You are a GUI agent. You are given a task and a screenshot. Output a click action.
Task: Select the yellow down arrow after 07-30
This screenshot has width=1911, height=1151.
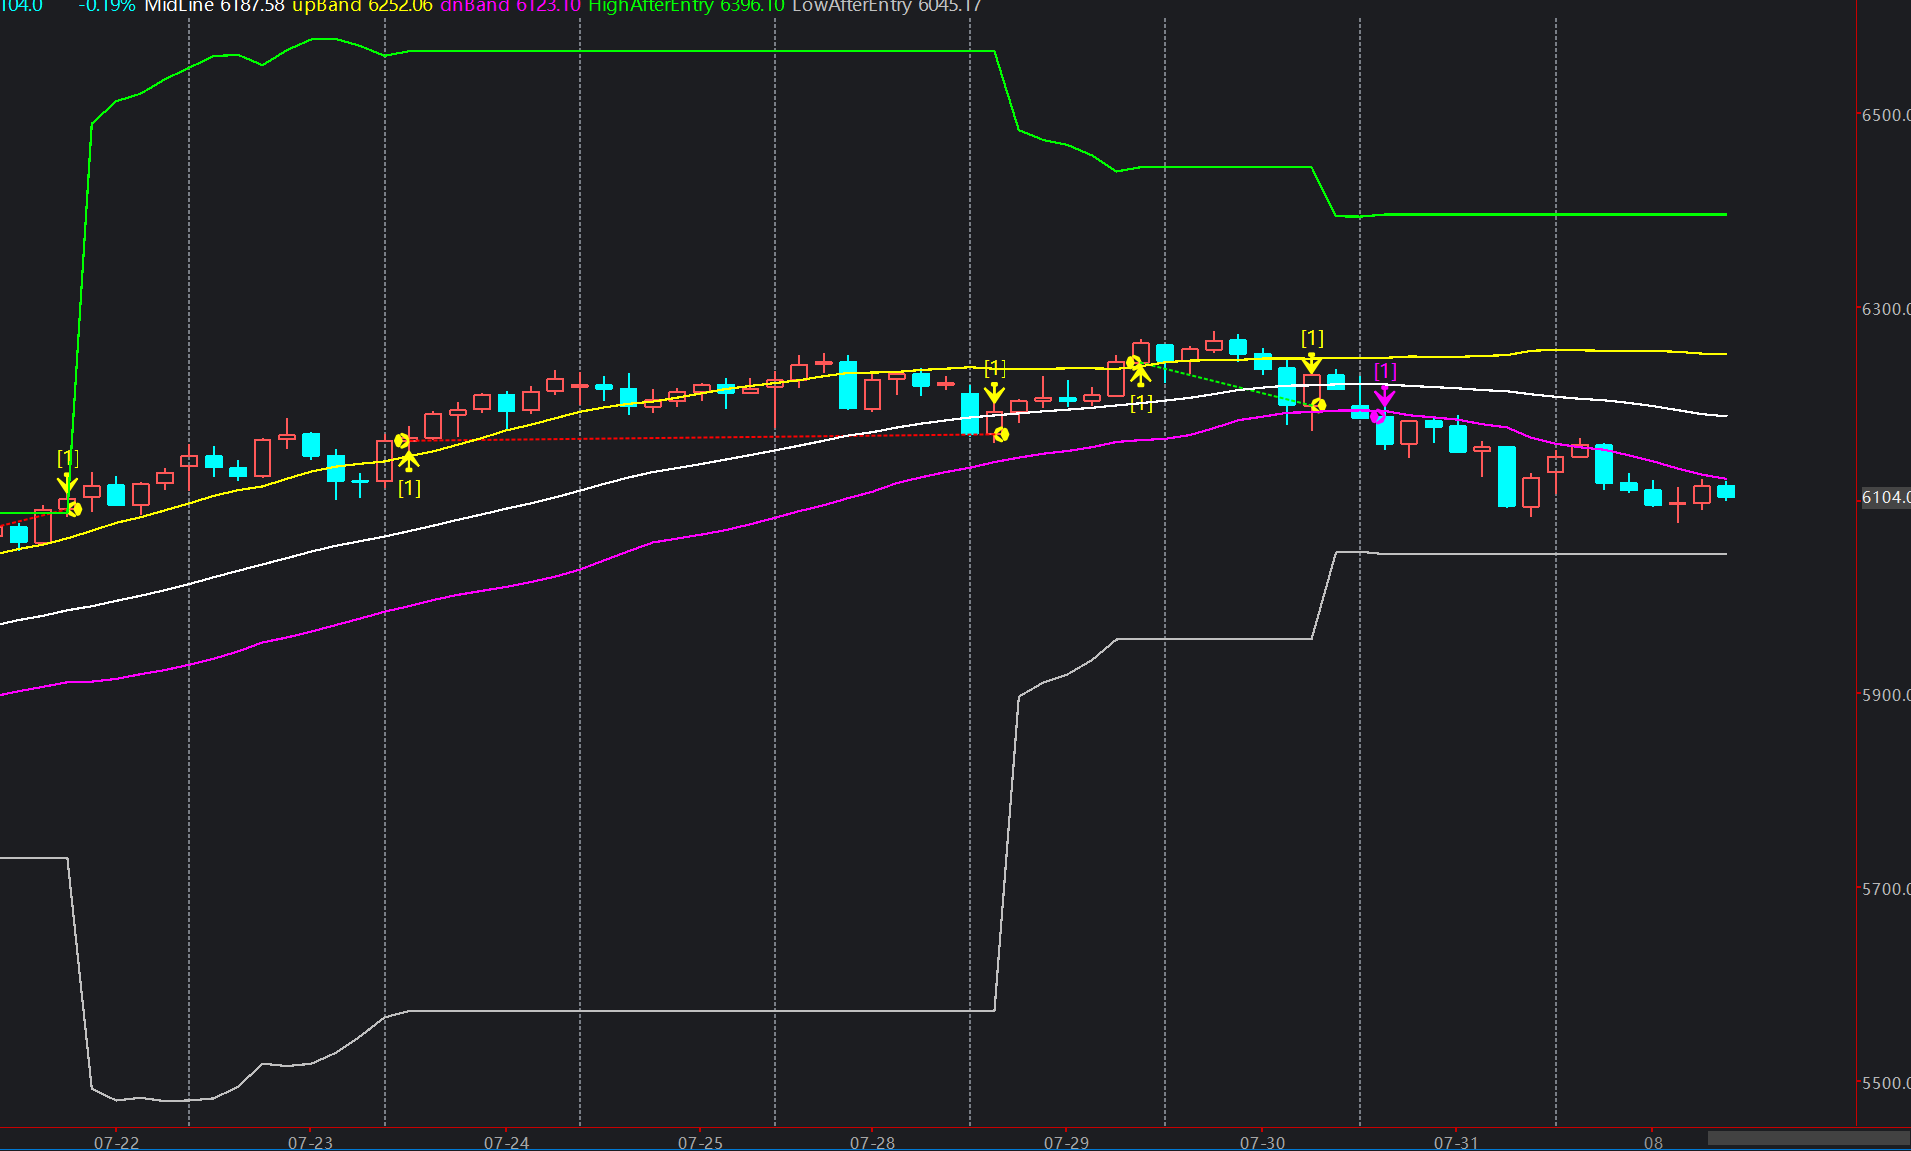click(x=1311, y=363)
